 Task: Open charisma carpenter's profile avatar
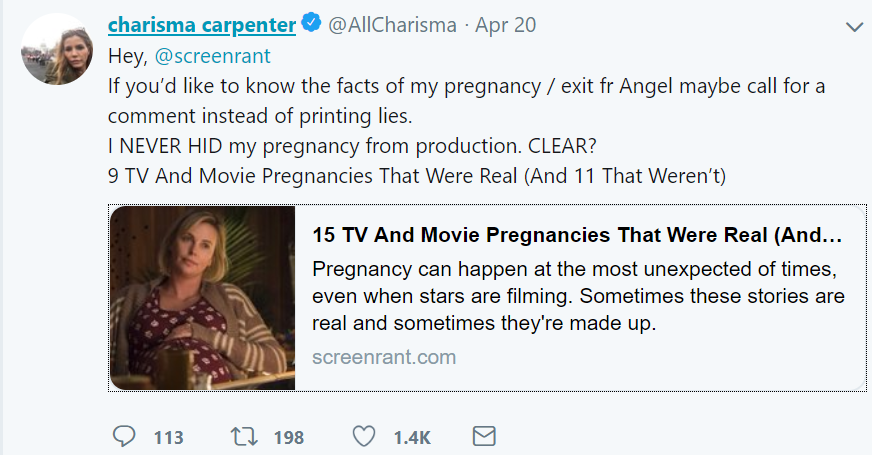pos(57,48)
